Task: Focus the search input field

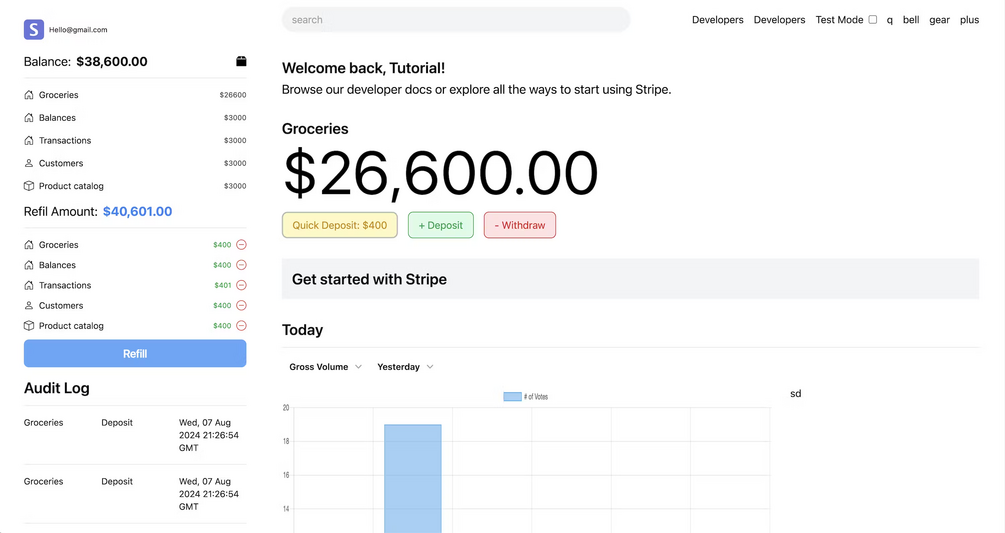Action: coord(456,20)
